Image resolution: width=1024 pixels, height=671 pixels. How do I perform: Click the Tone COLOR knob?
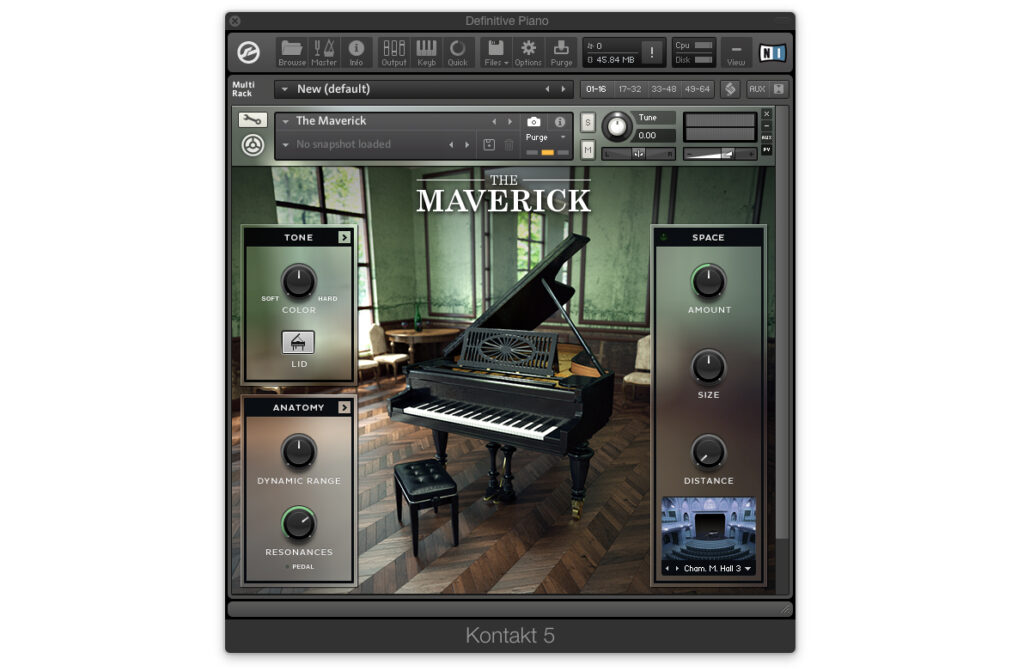click(x=298, y=281)
